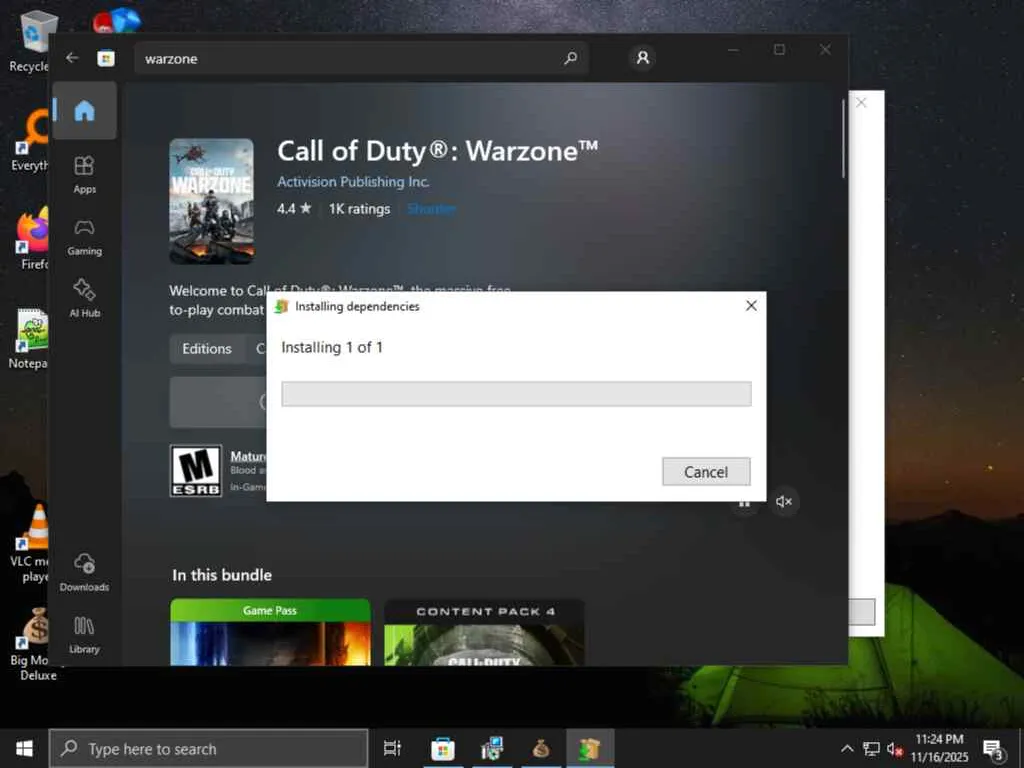Screen dimensions: 1024x768
Task: Open the Content Pack 4 bundle card
Action: pos(484,632)
